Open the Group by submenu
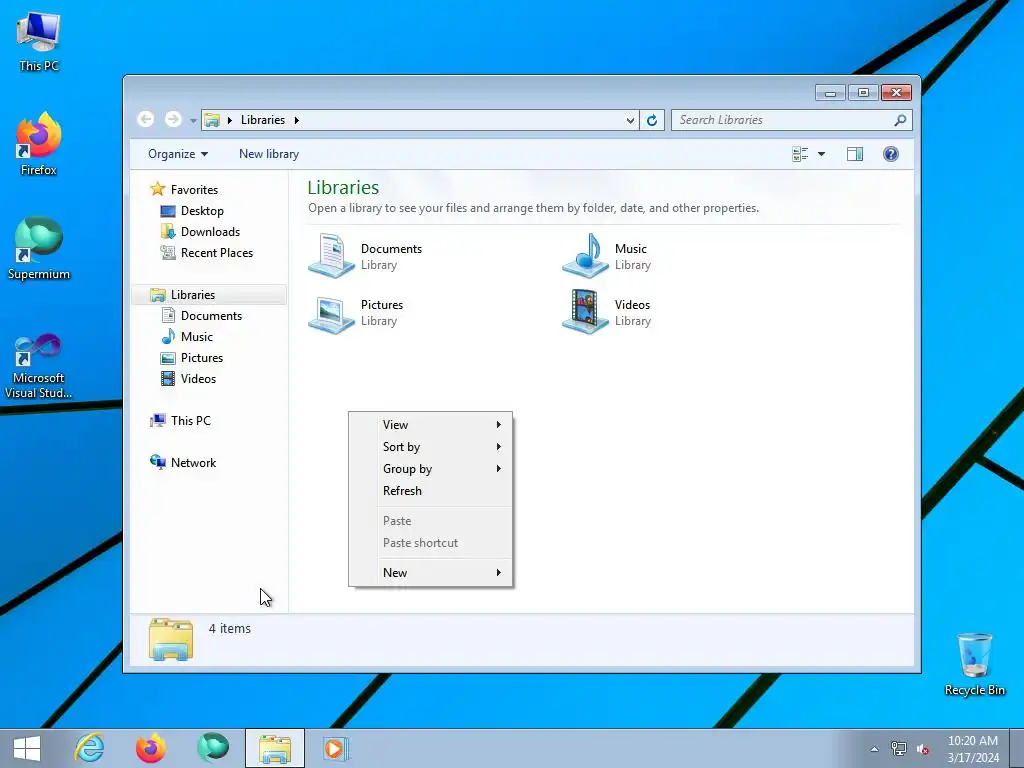The height and width of the screenshot is (768, 1024). [430, 469]
